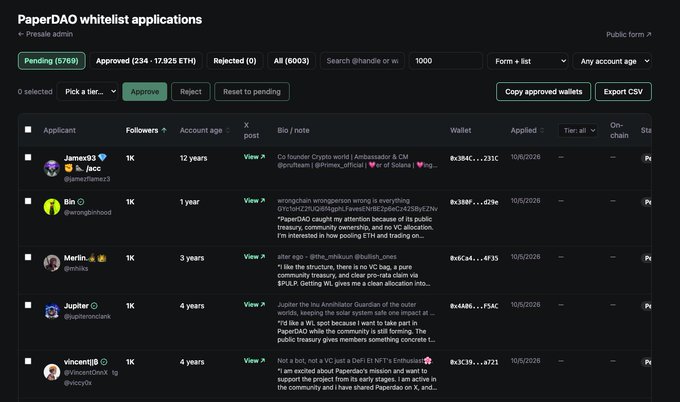
Task: Click the Wallet column header
Action: pyautogui.click(x=461, y=130)
